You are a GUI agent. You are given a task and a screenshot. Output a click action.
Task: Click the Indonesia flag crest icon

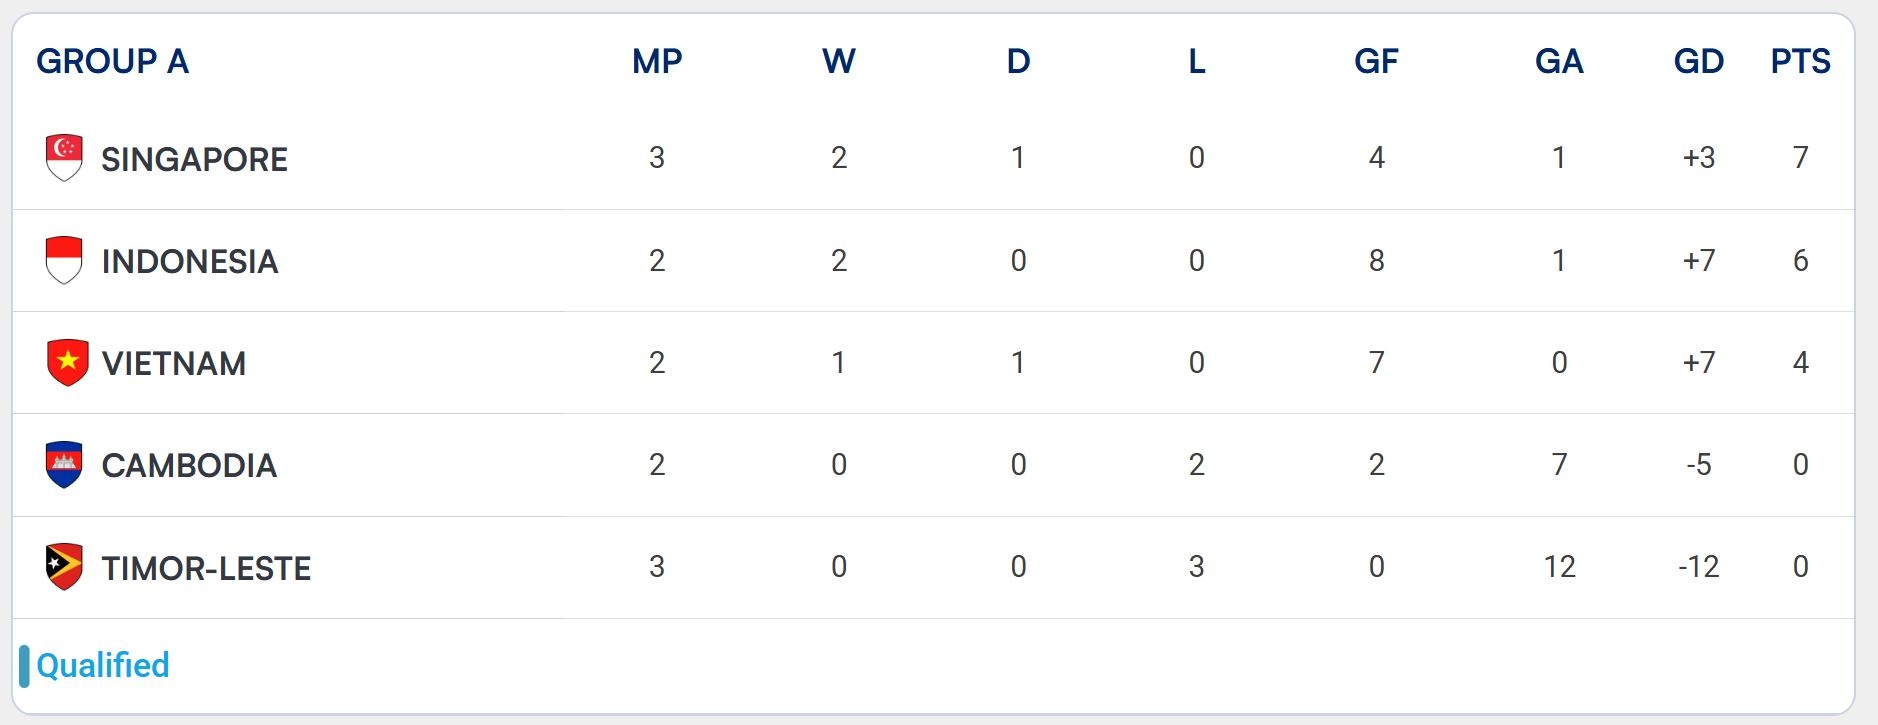[65, 260]
